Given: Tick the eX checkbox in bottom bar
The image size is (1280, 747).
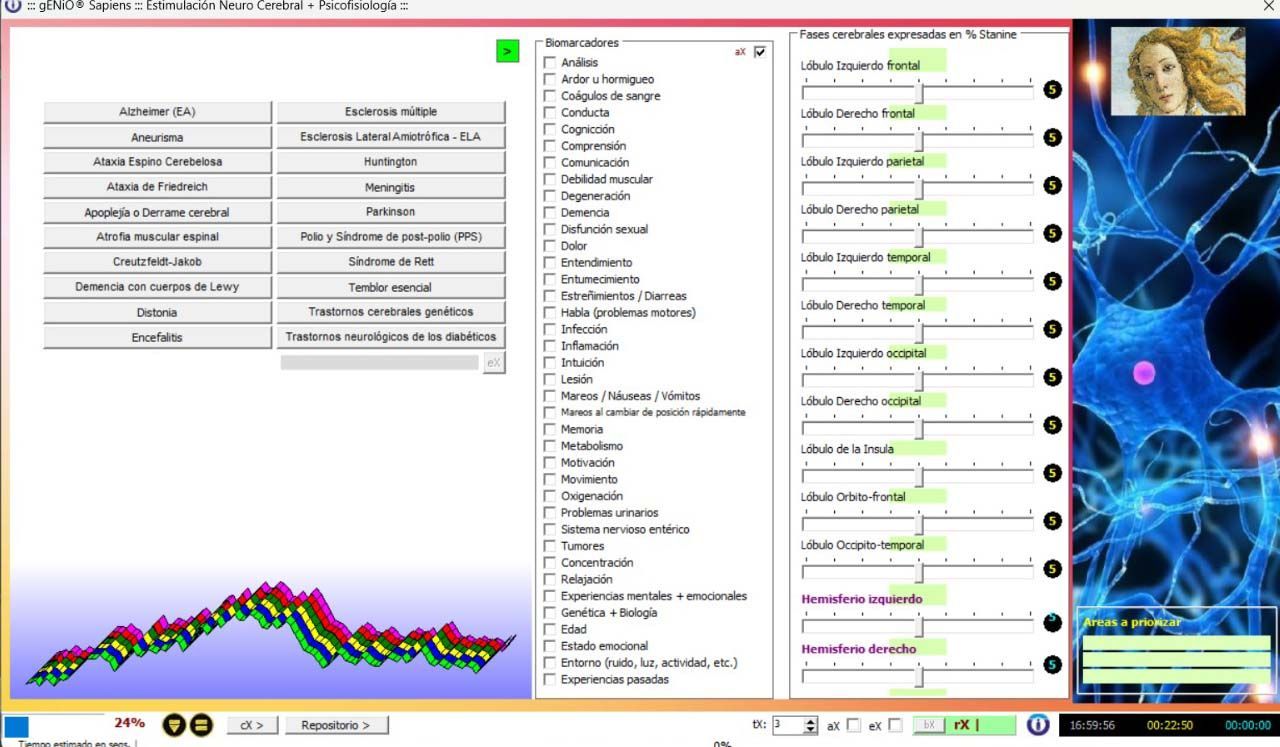Looking at the screenshot, I should pos(895,725).
